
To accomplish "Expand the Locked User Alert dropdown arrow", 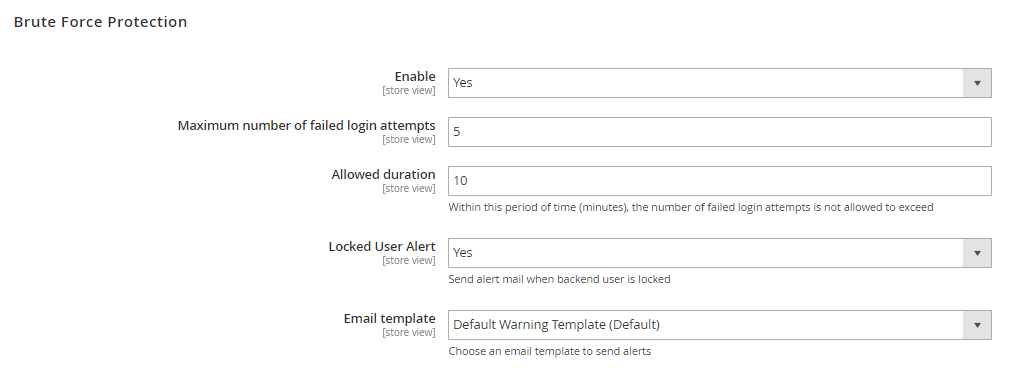I will tap(977, 253).
